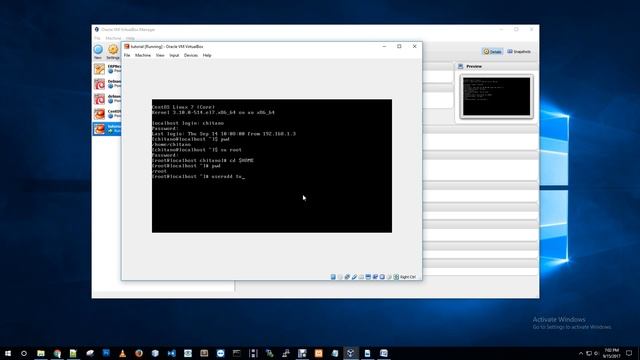Select the CentOS VM in Manager list
Image resolution: width=640 pixels, height=360 pixels.
(107, 113)
